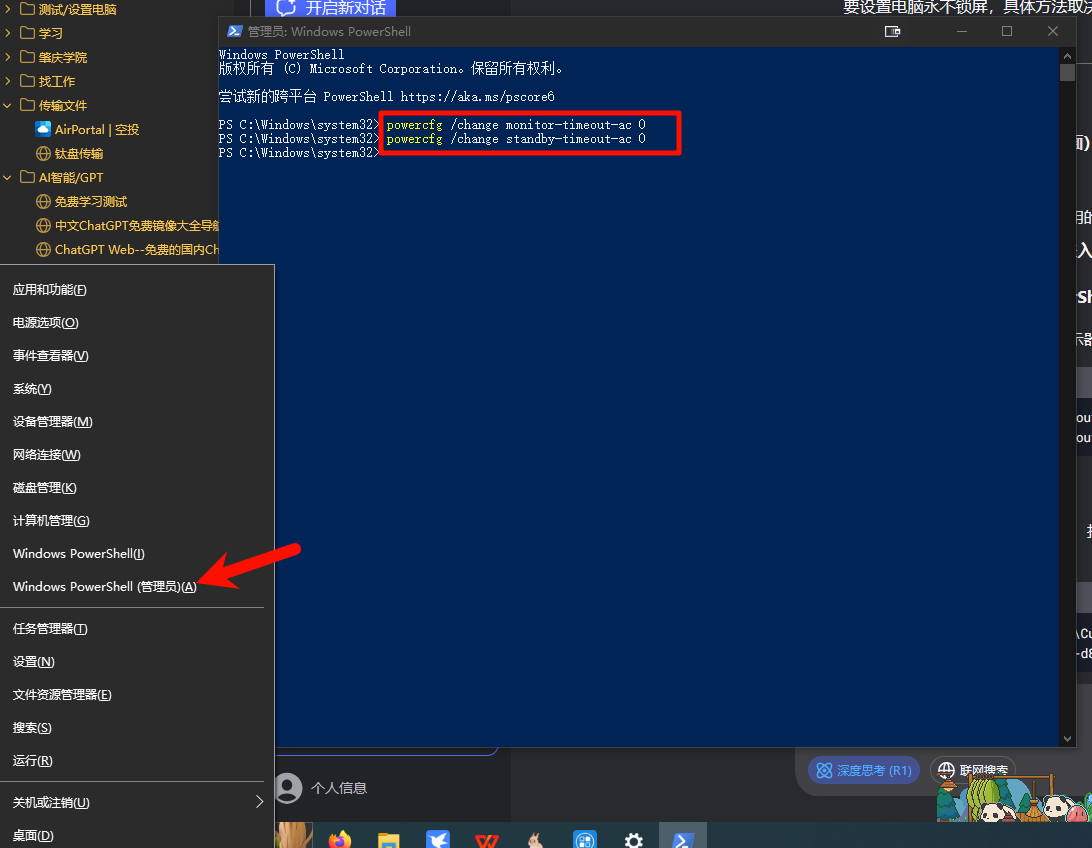Select 搜索(S) from the menu
1092x848 pixels.
136,728
